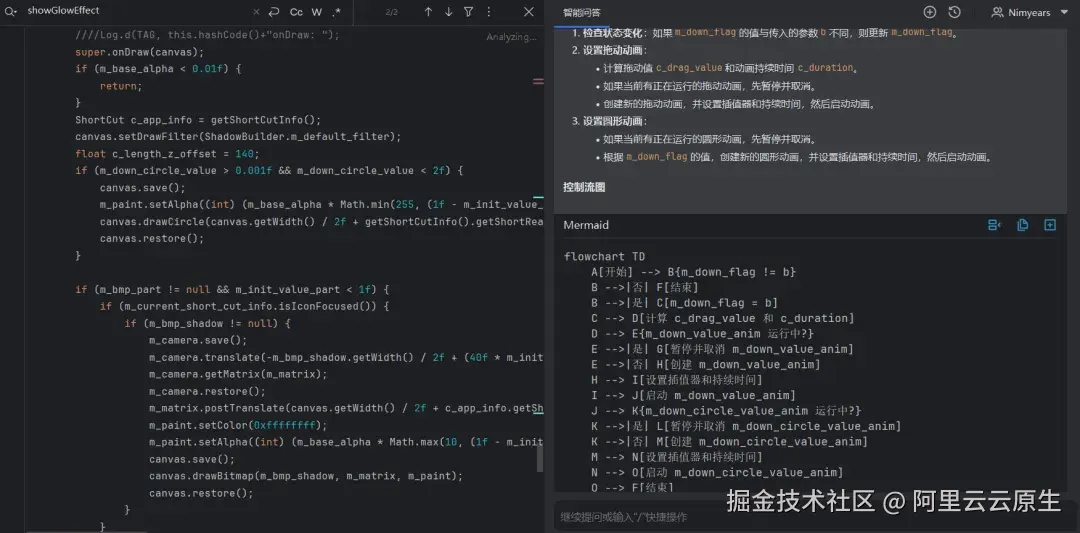Click the Analyzing... status indicator

511,37
